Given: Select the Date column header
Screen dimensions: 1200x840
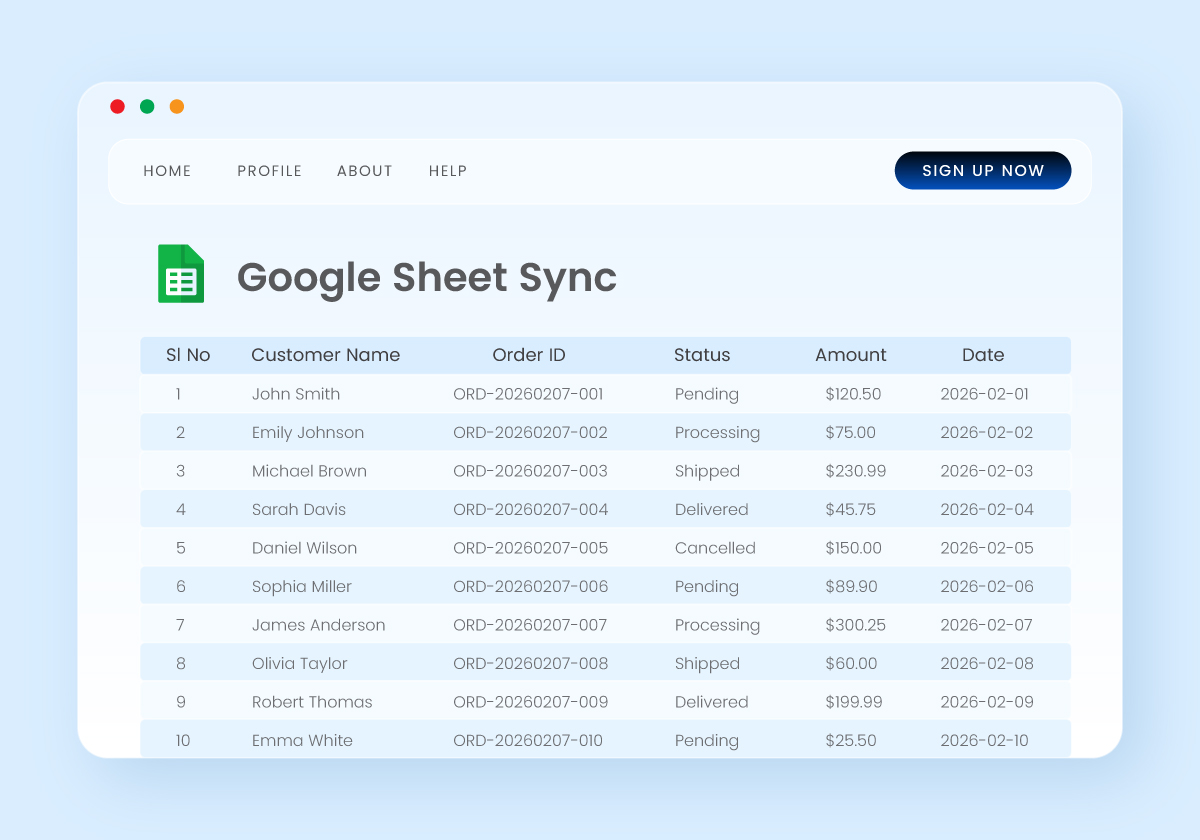Looking at the screenshot, I should point(983,355).
